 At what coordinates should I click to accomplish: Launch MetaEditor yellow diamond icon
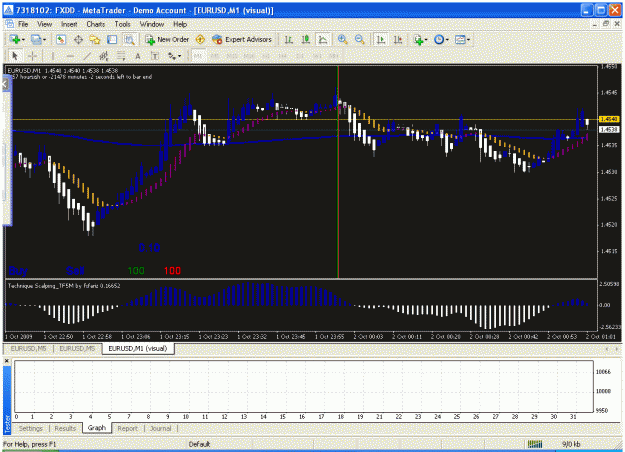click(200, 39)
